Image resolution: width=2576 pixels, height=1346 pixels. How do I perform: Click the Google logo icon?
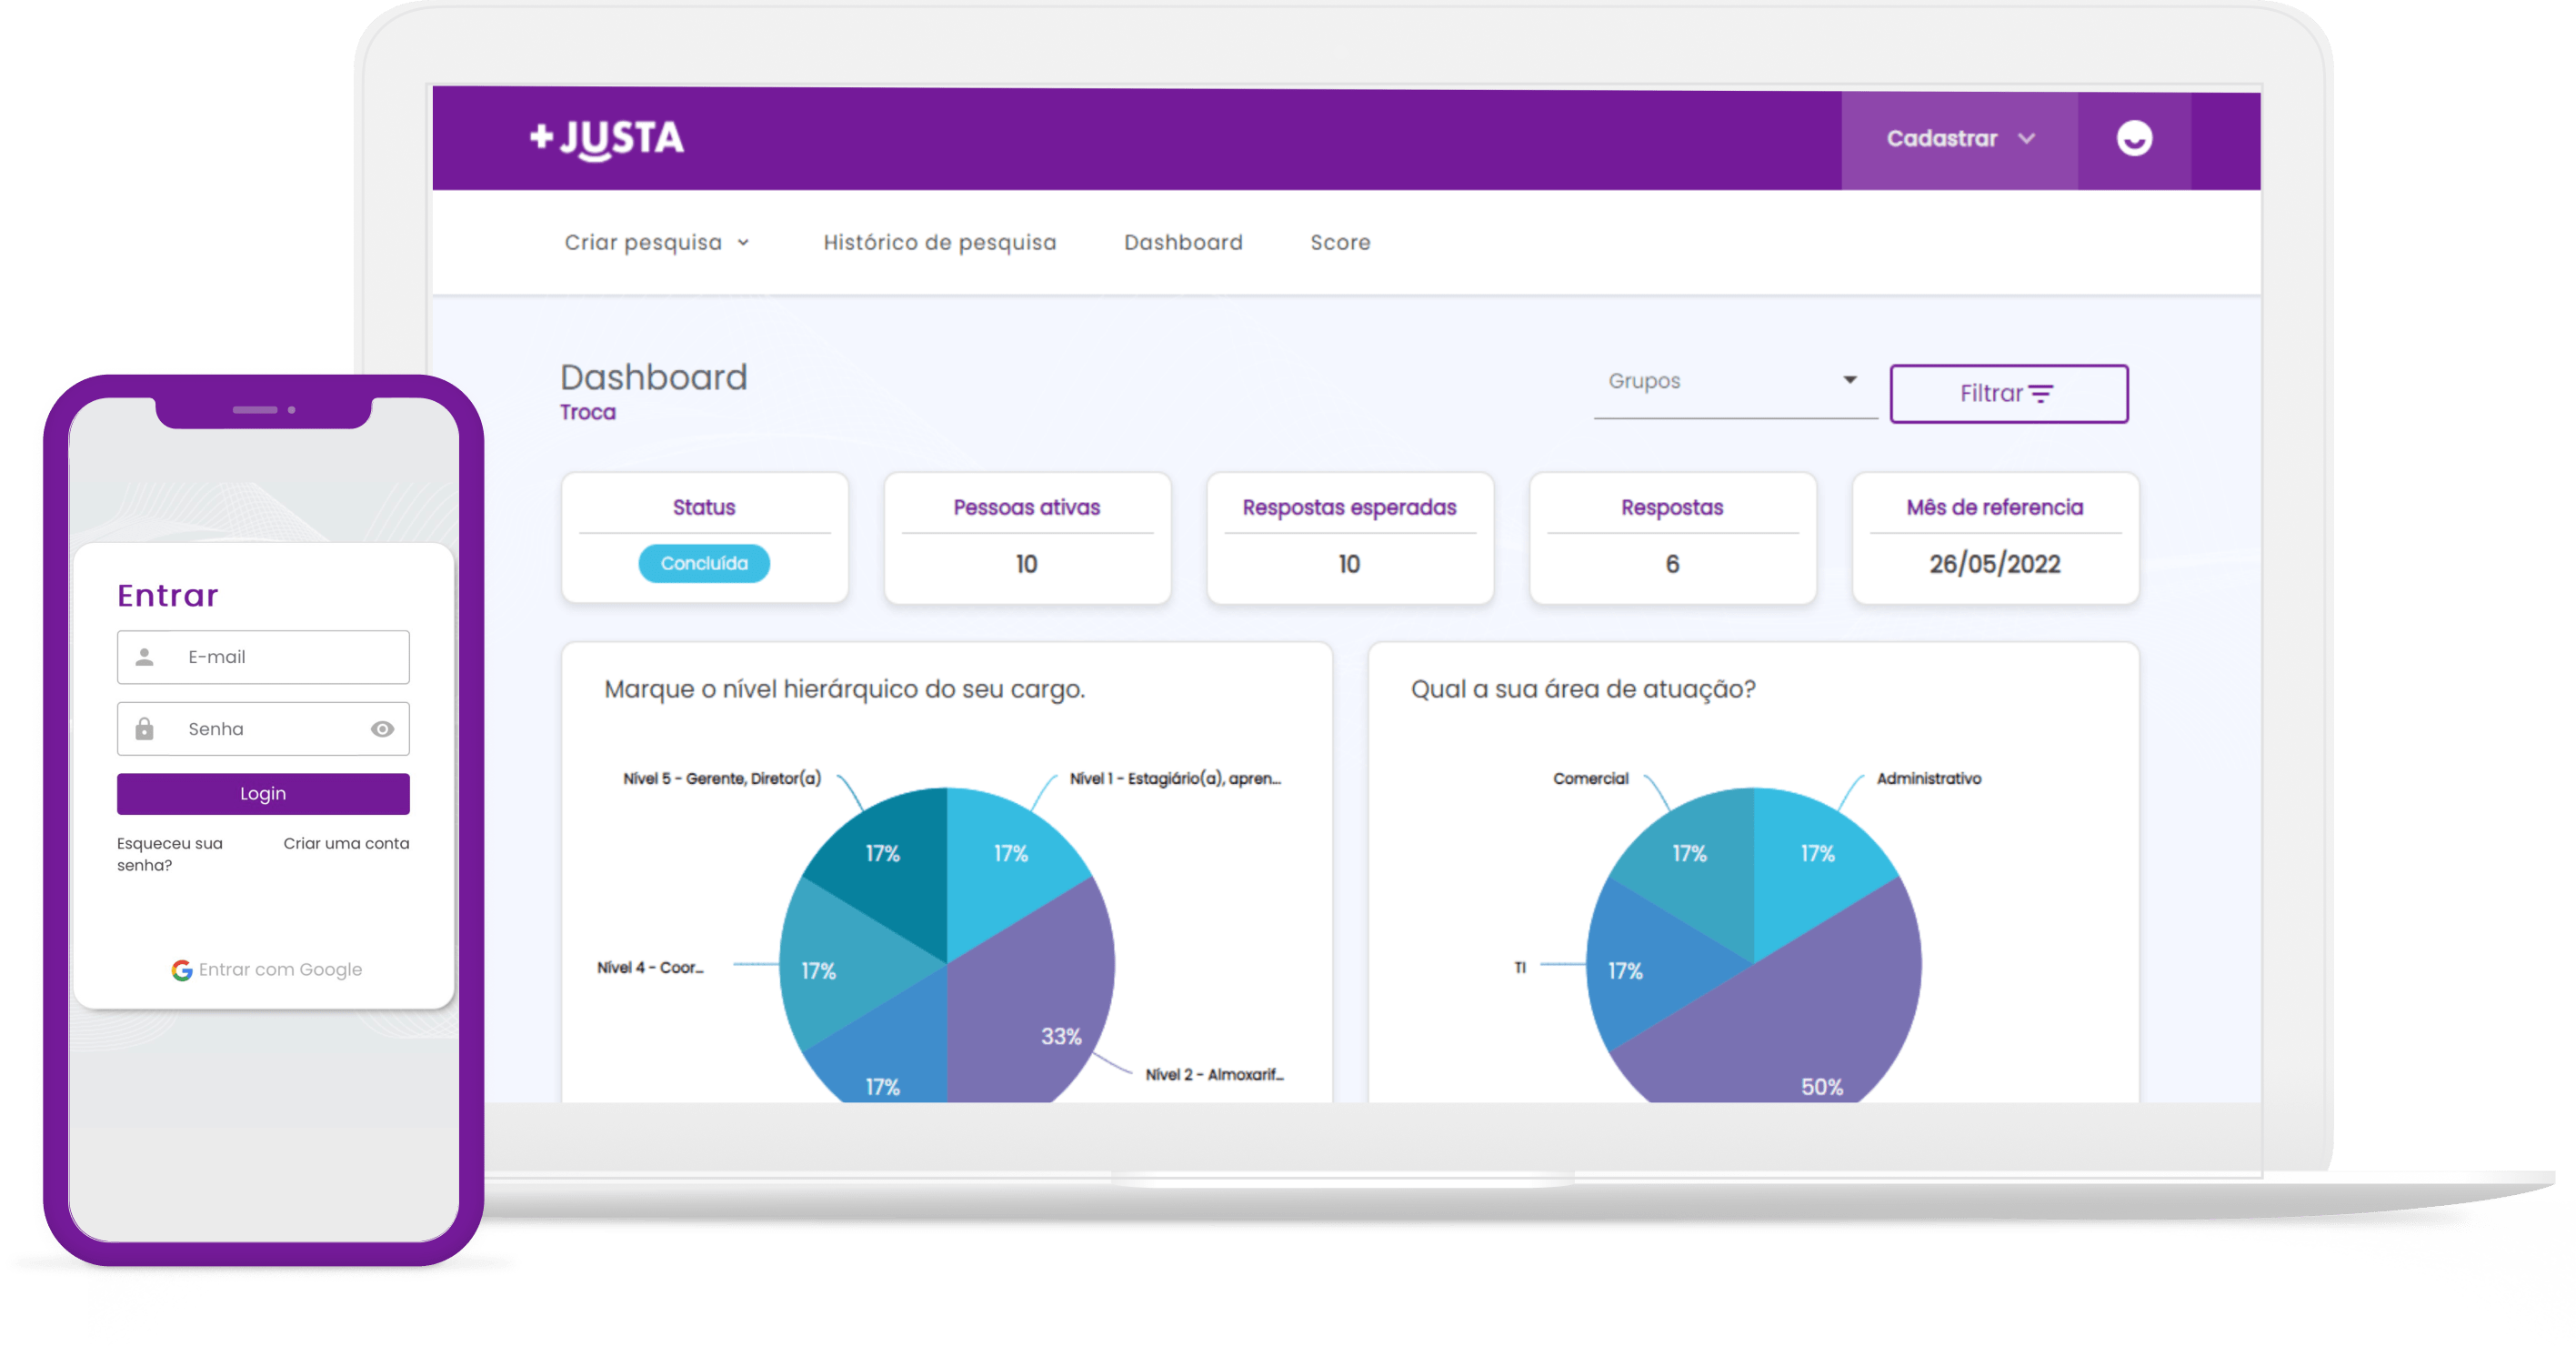click(182, 970)
